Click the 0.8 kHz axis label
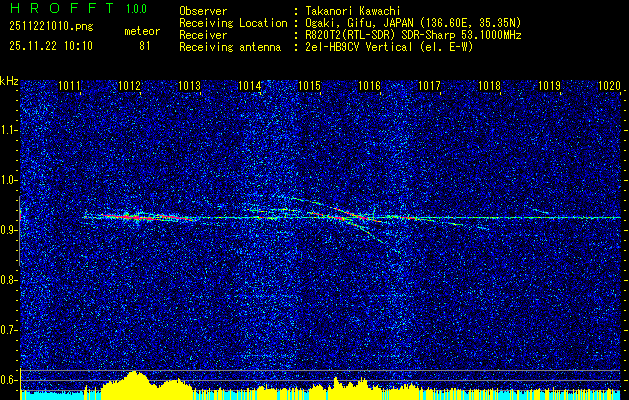This screenshot has height=400, width=629. 9,280
